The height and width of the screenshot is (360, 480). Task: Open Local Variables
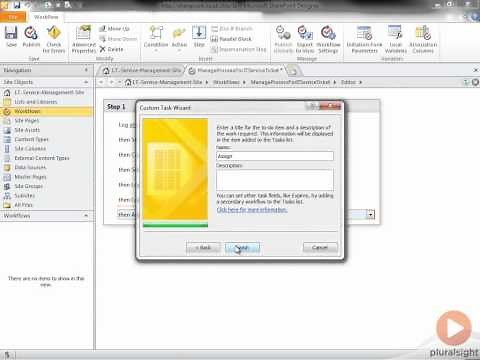(x=396, y=40)
